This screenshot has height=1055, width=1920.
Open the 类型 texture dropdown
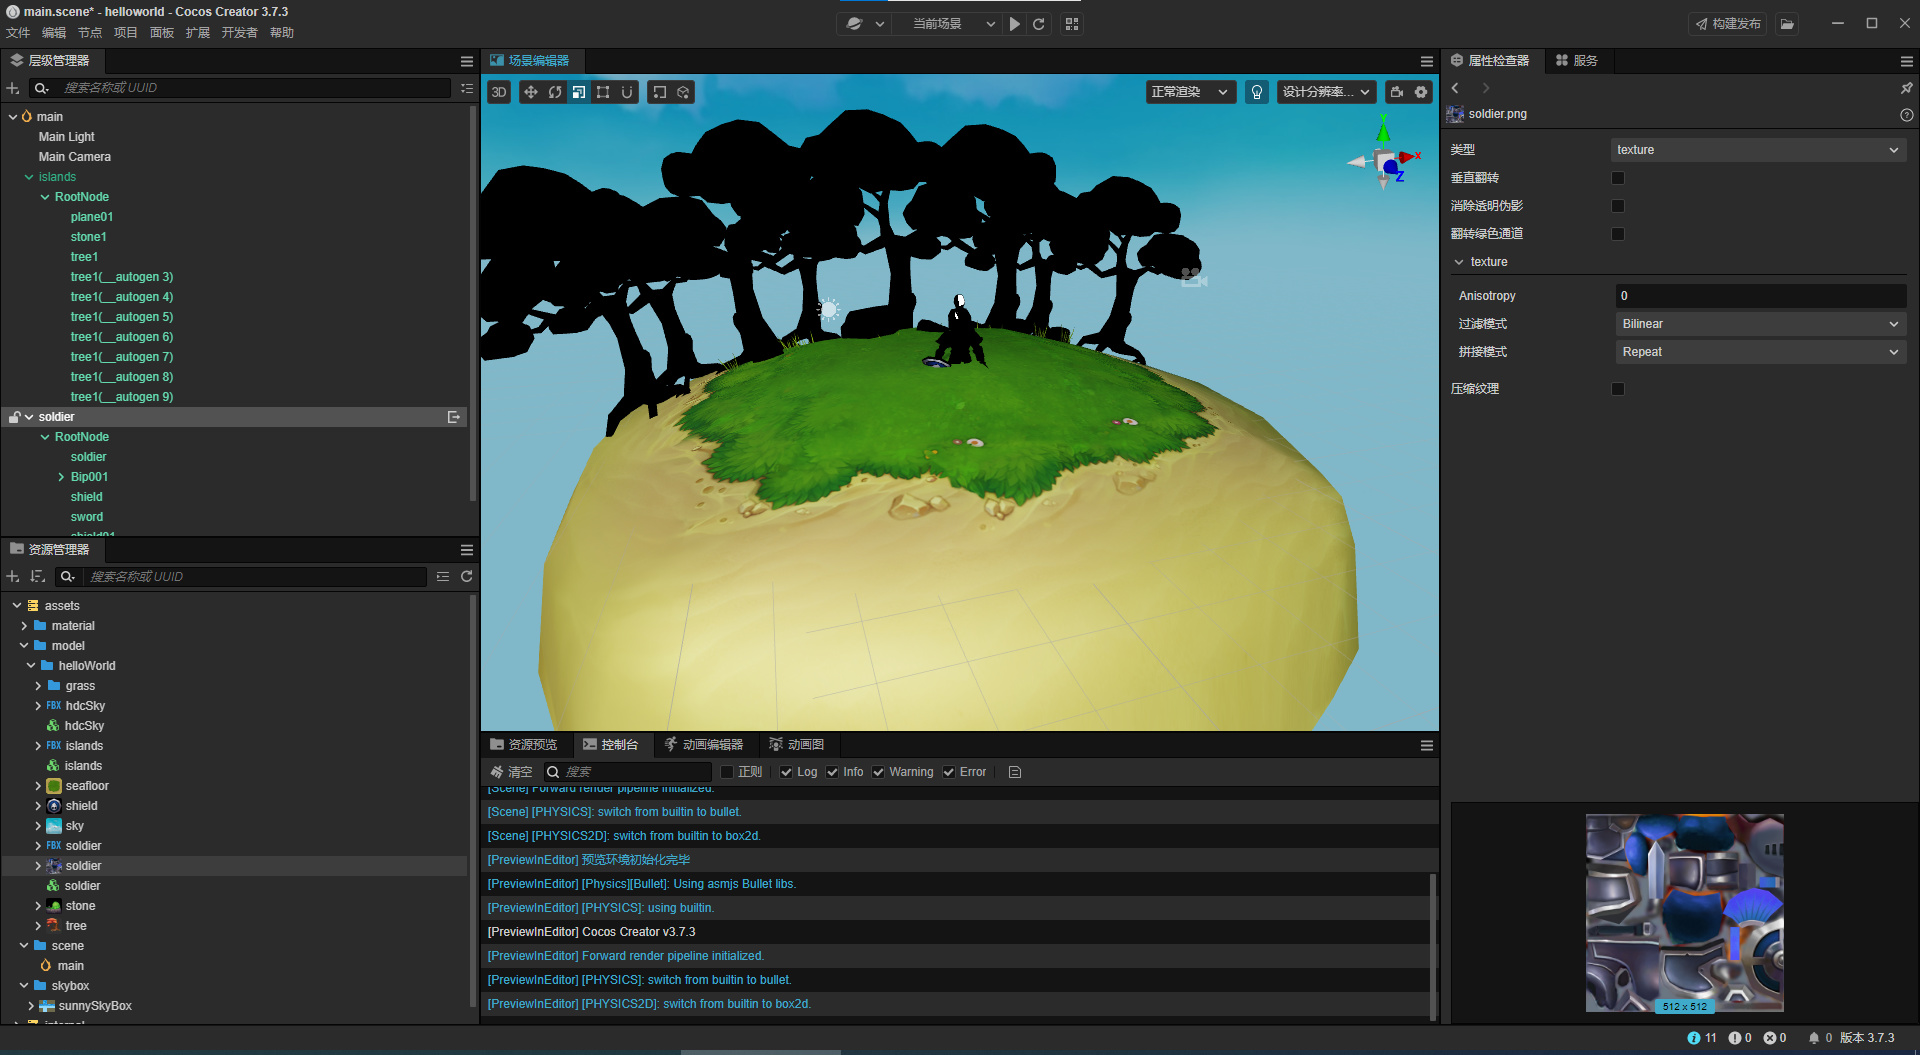pyautogui.click(x=1758, y=150)
